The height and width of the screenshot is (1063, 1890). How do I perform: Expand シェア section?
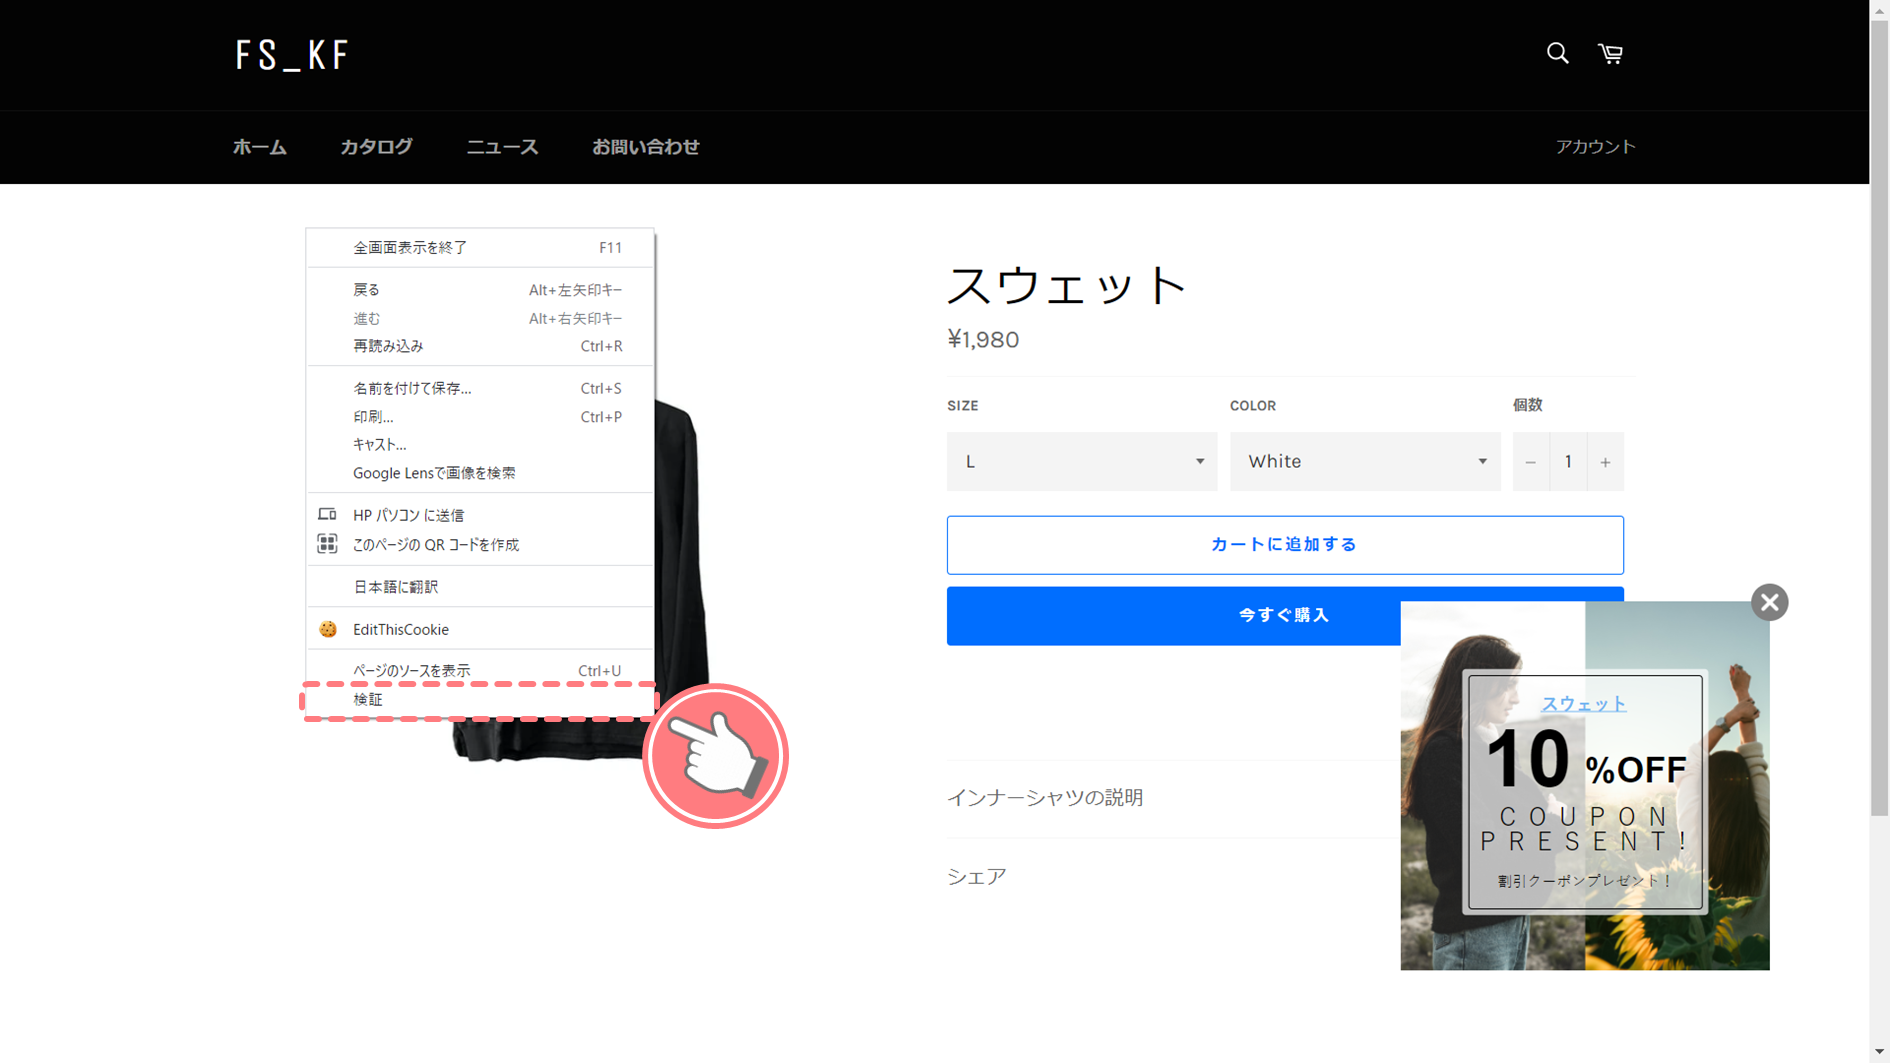976,876
